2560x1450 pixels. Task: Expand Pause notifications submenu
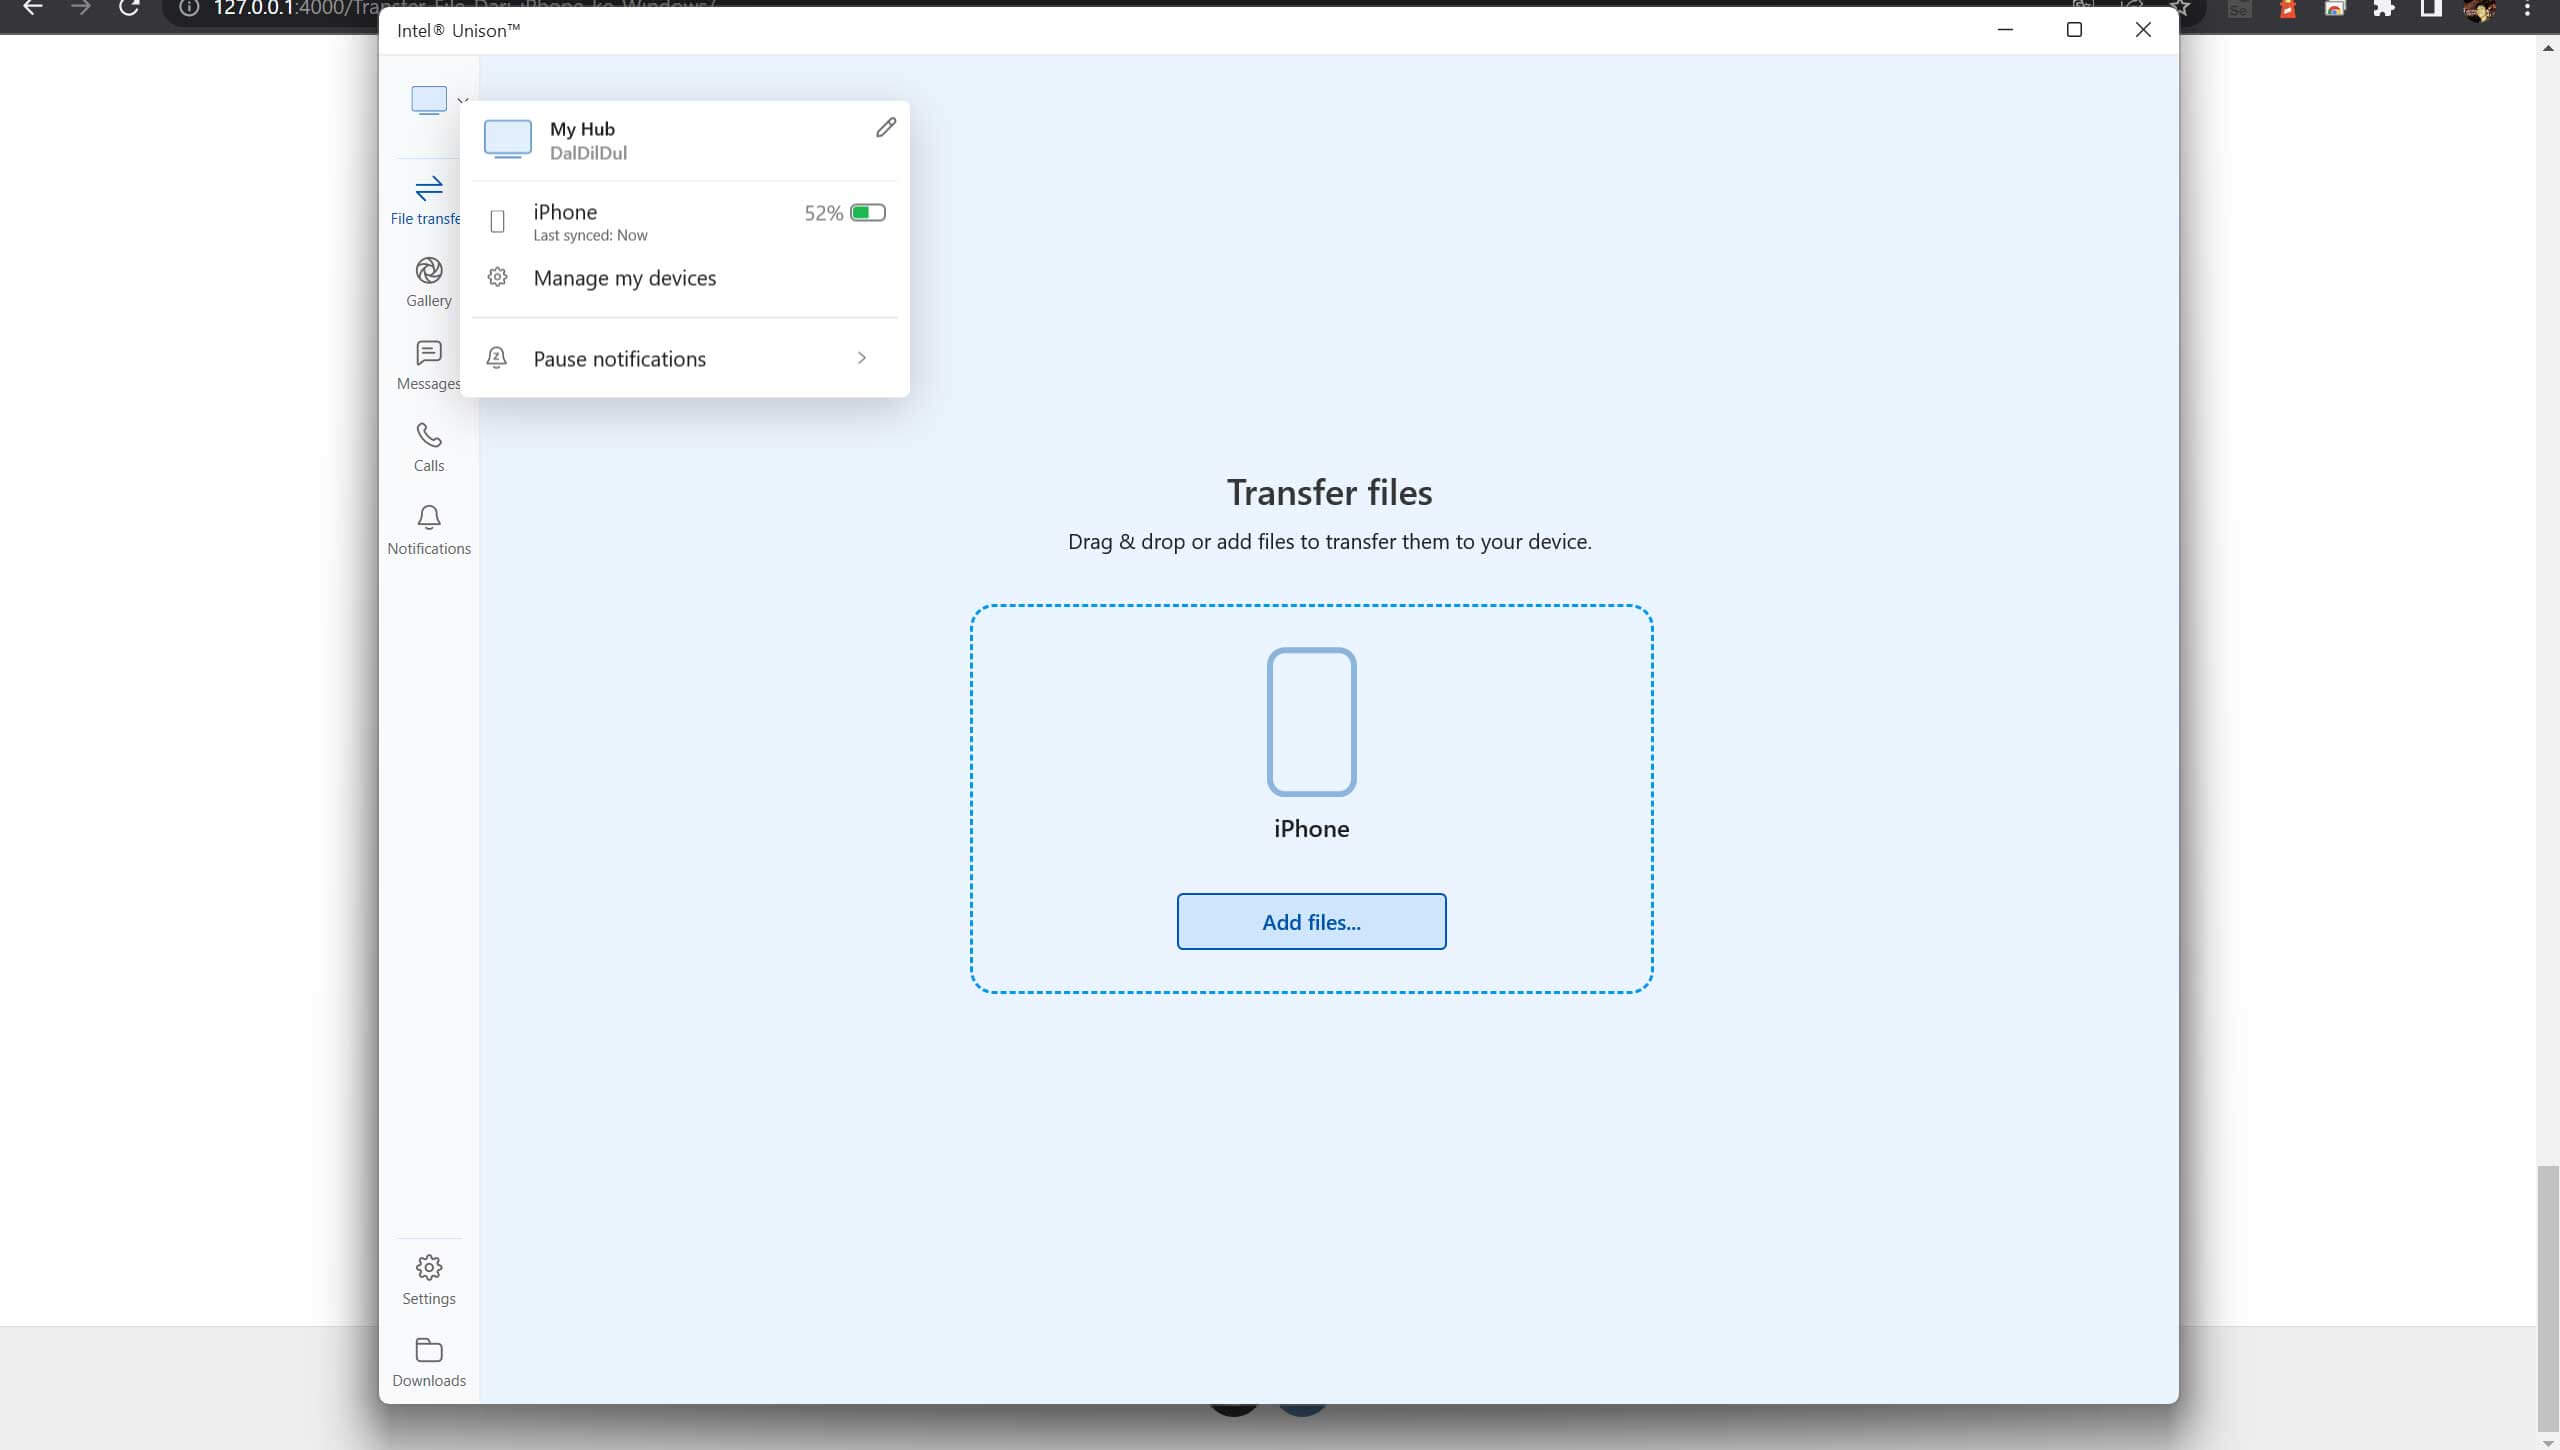coord(860,359)
